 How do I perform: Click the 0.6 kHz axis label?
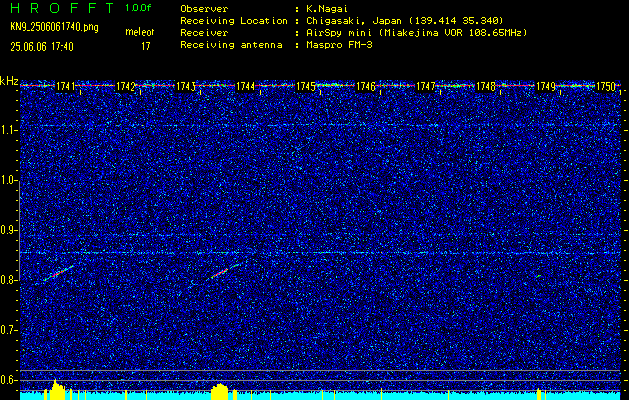(8, 380)
